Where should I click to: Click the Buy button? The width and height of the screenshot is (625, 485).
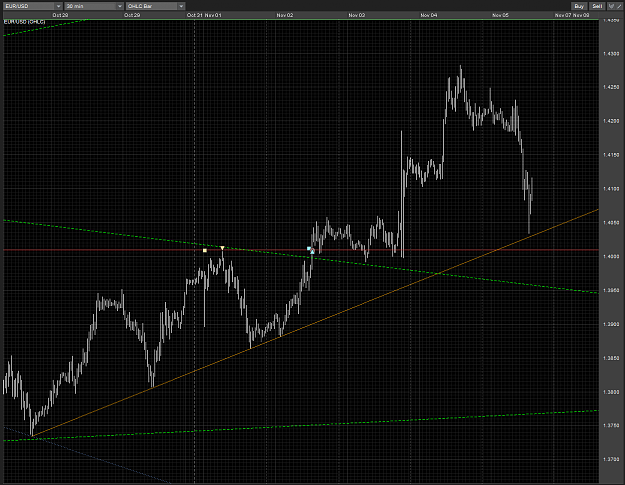pos(579,6)
